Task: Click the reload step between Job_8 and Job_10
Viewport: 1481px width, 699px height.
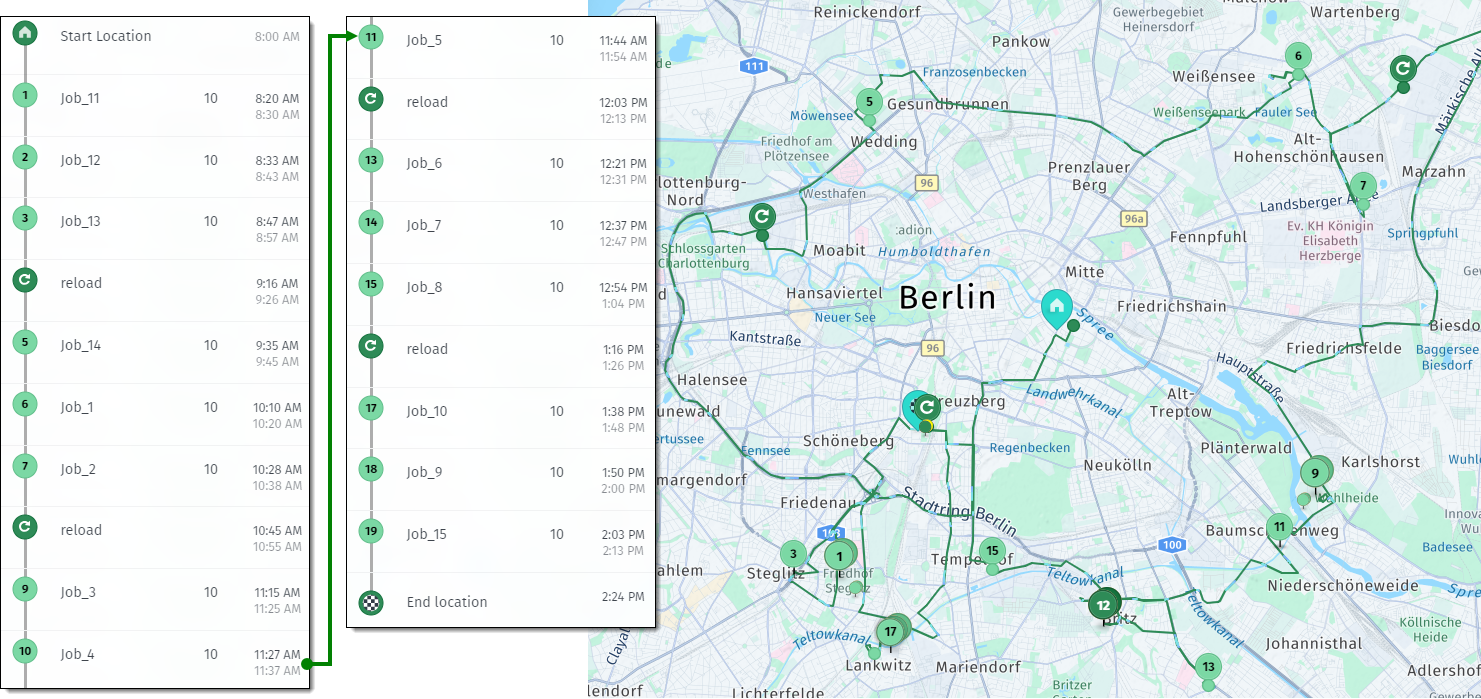Action: (x=371, y=348)
